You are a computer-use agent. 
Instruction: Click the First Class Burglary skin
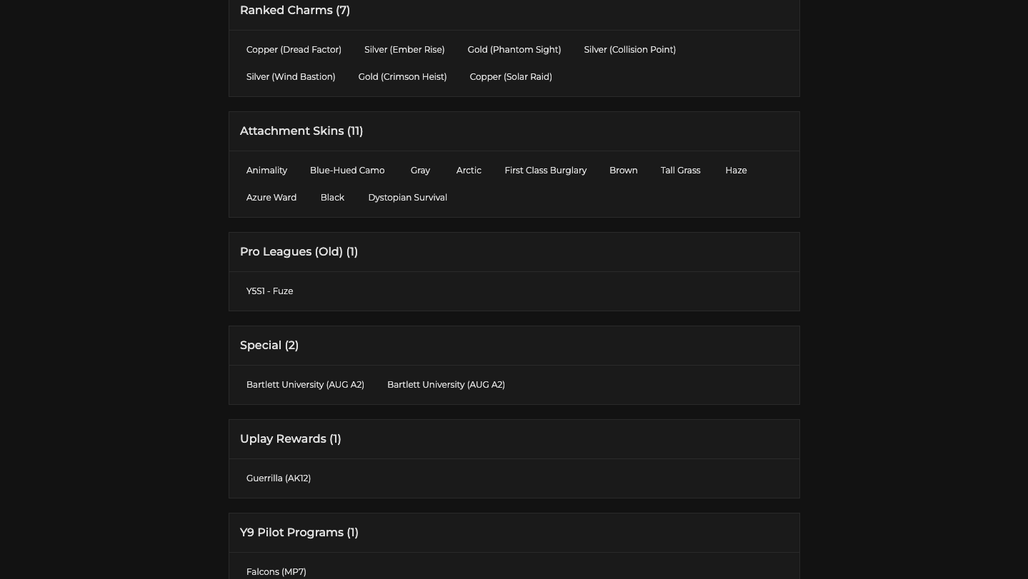[545, 170]
